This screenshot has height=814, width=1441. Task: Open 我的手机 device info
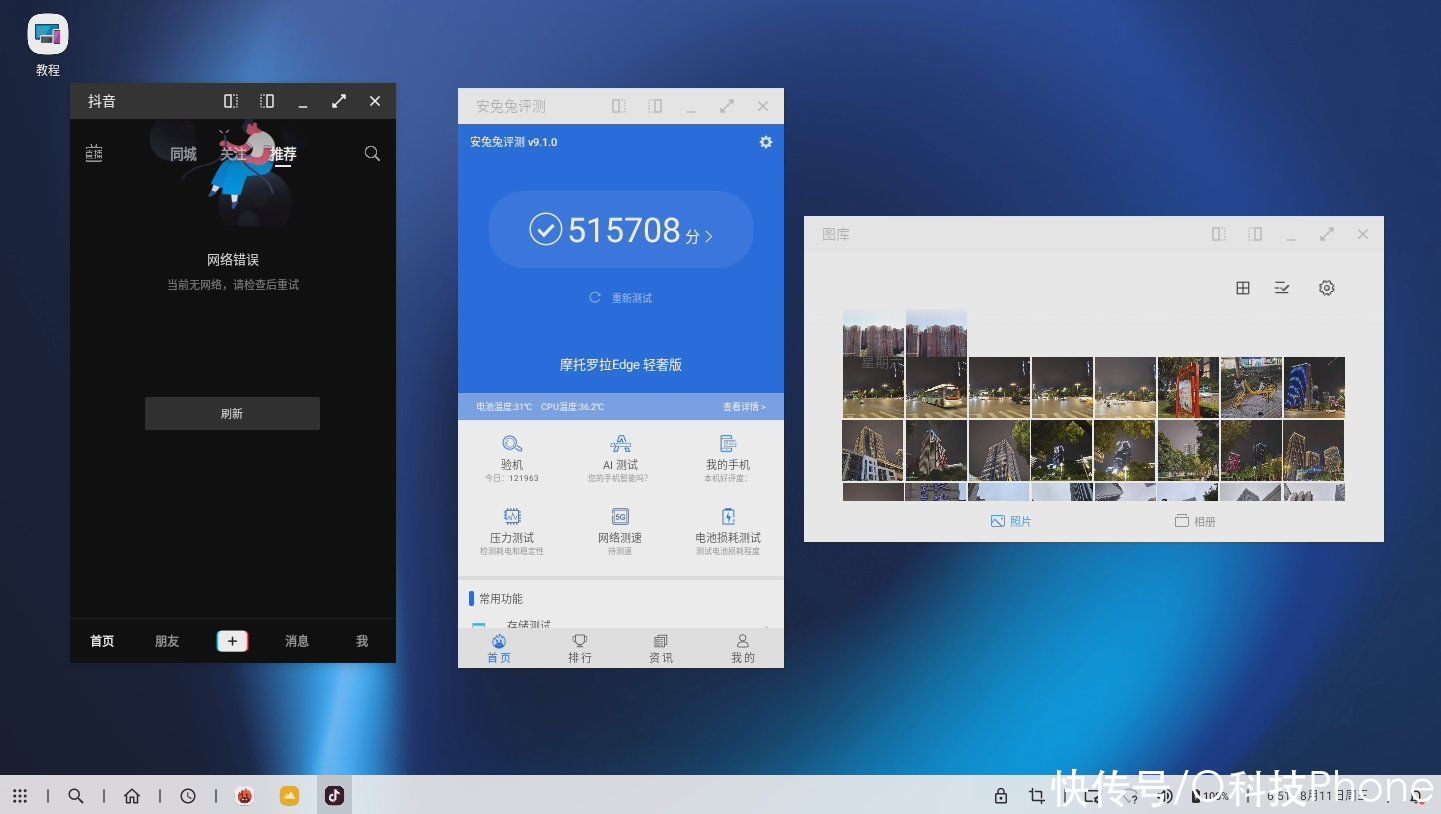[x=727, y=458]
